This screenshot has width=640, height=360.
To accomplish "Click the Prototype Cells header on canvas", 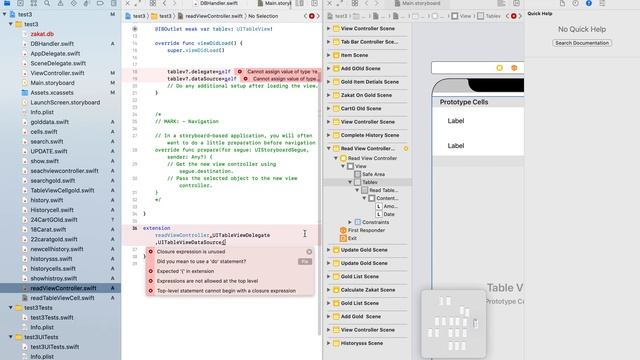I will 464,102.
